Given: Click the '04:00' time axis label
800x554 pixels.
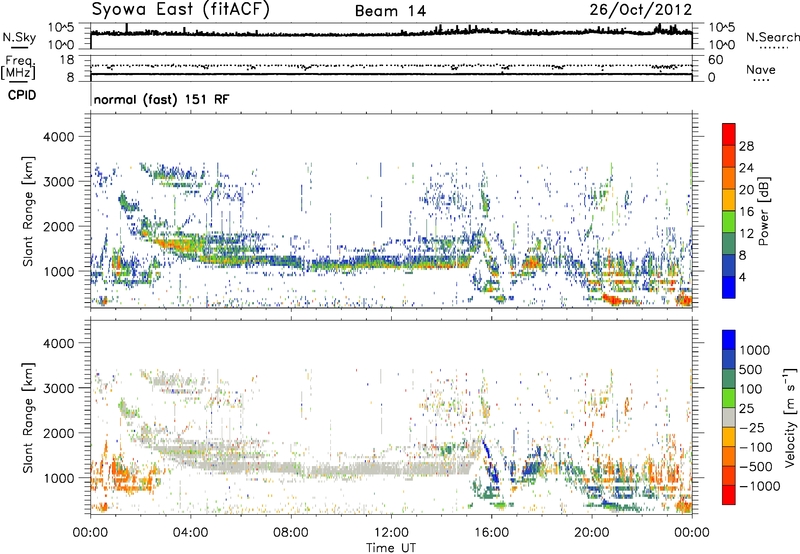Looking at the screenshot, I should click(191, 532).
